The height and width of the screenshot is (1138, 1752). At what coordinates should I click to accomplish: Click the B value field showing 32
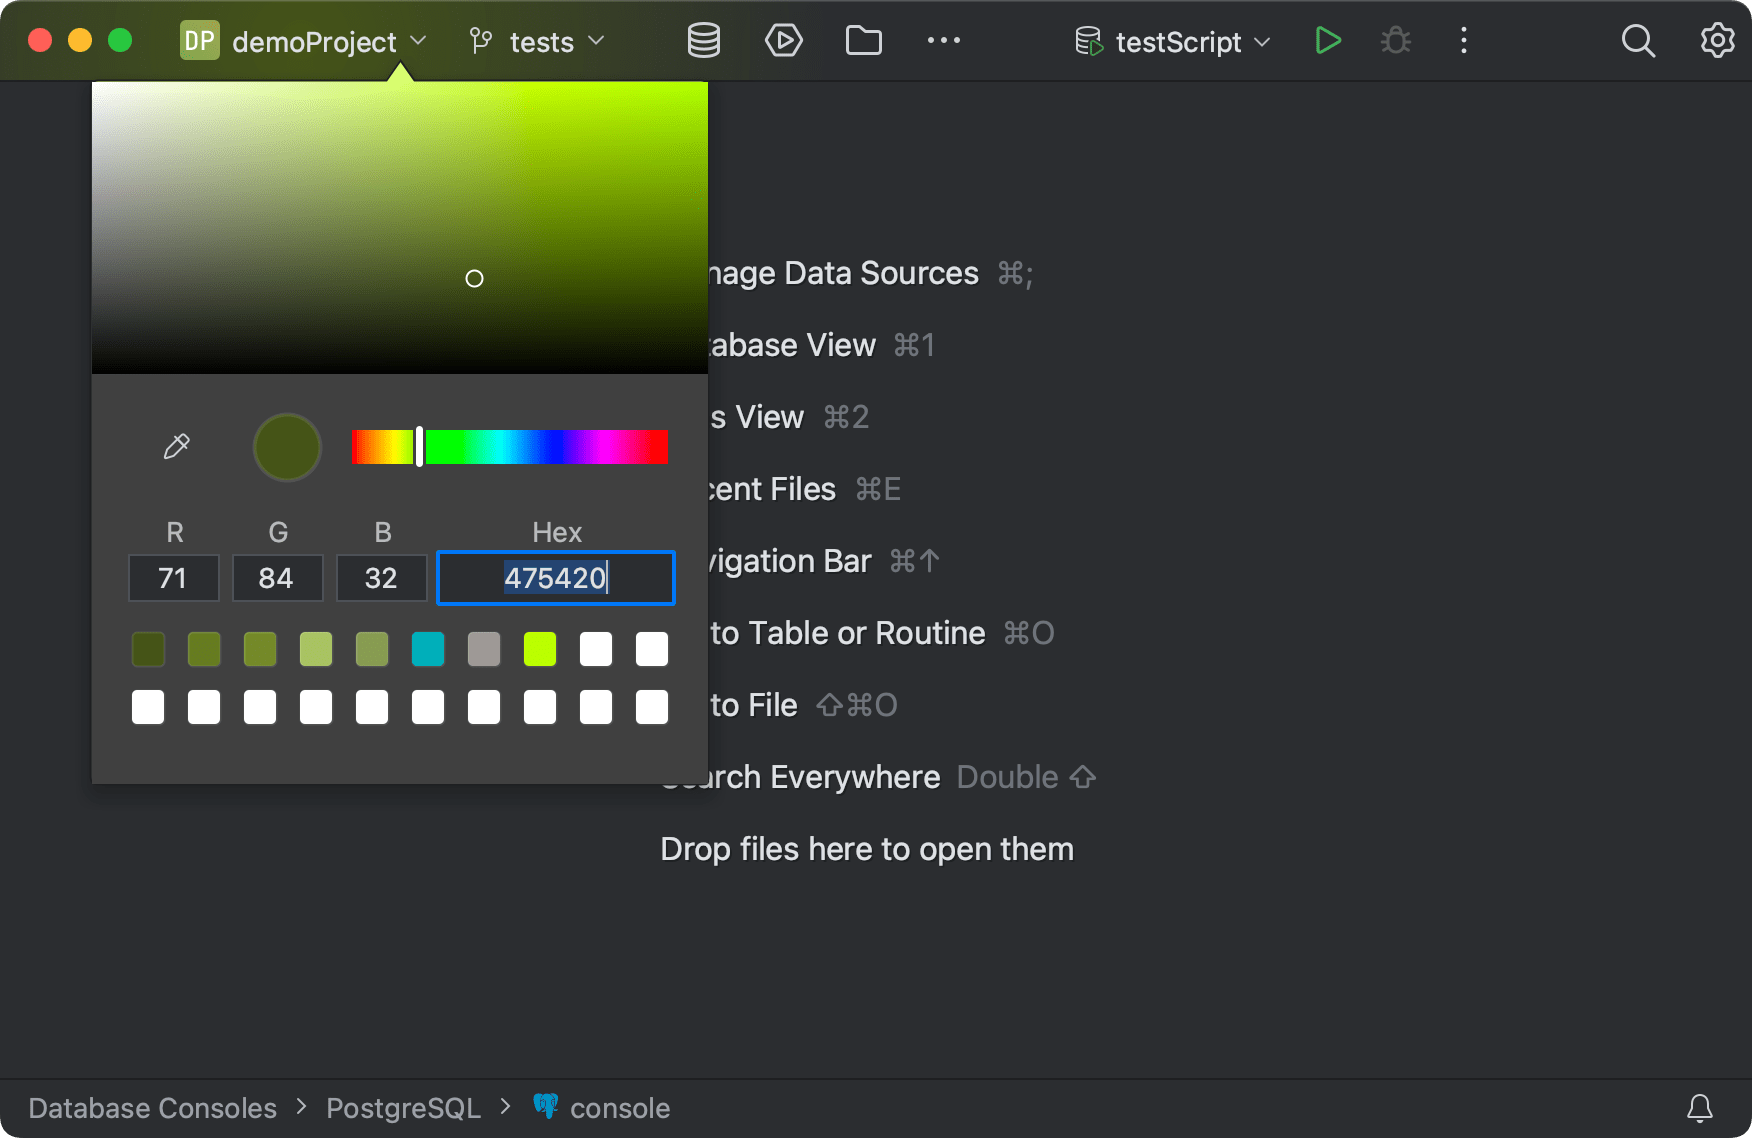pyautogui.click(x=382, y=578)
